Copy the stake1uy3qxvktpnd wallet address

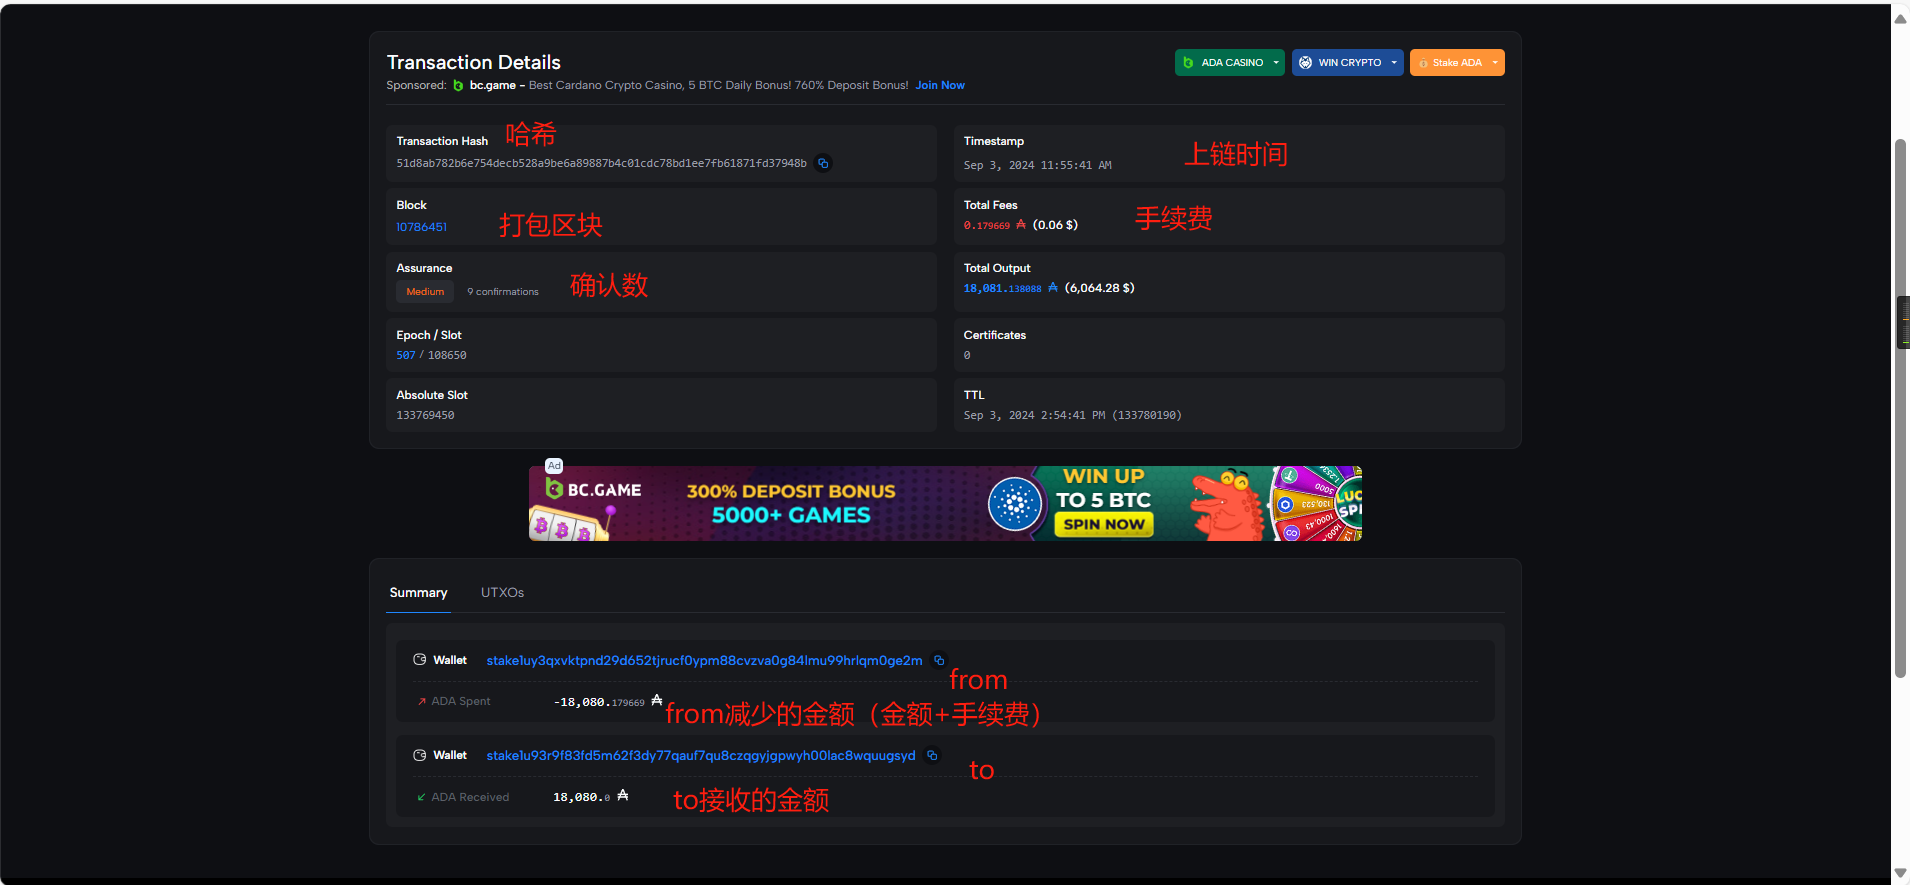coord(939,660)
